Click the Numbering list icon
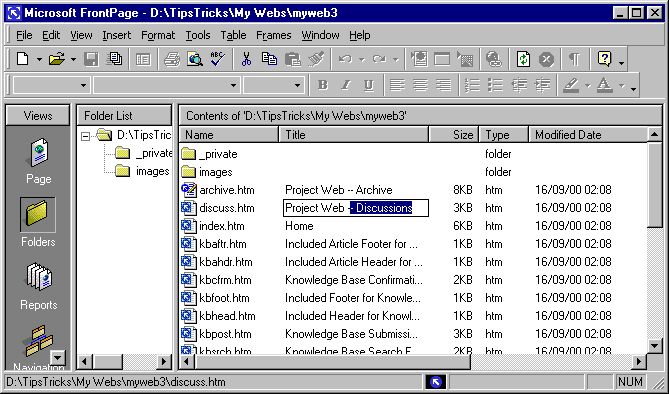The height and width of the screenshot is (394, 669). click(472, 85)
